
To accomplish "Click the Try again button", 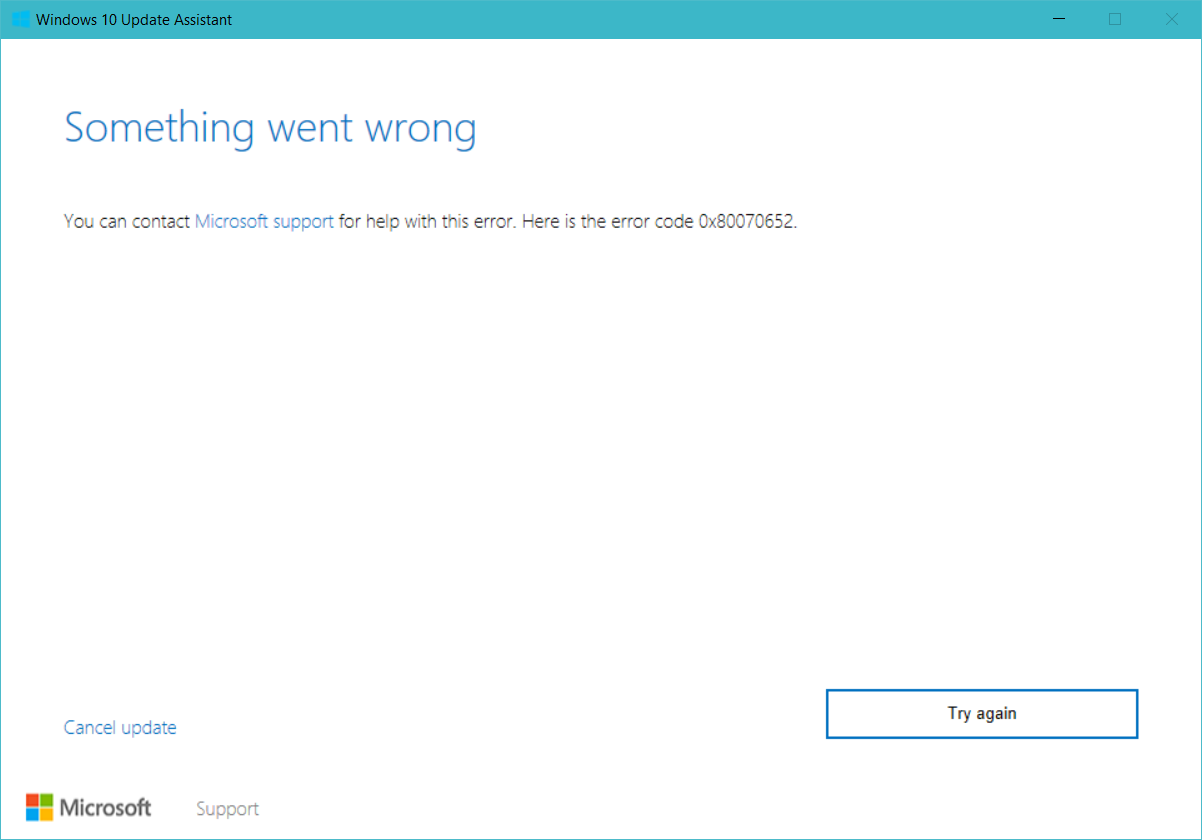I will [982, 714].
